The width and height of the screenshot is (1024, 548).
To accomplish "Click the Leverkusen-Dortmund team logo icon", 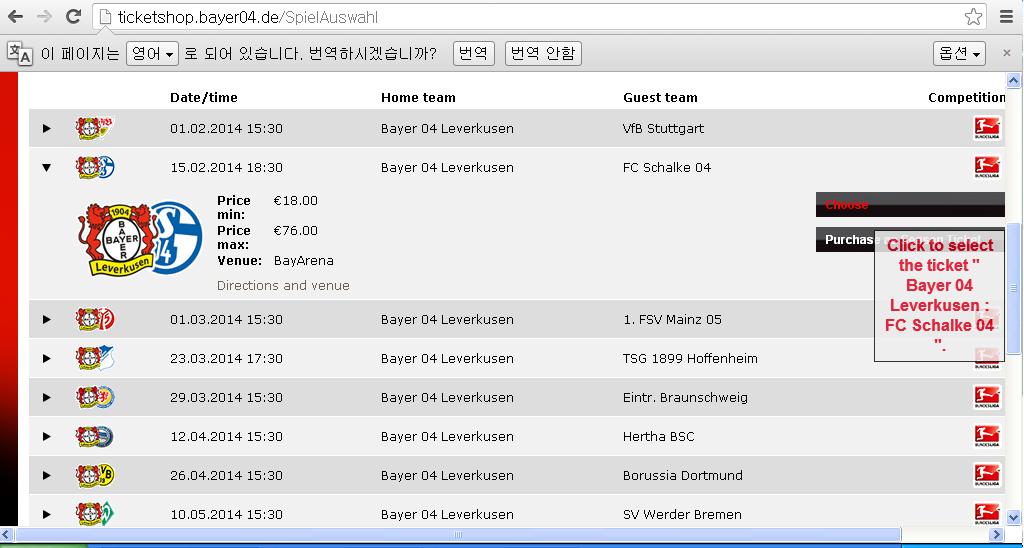I will tap(95, 475).
